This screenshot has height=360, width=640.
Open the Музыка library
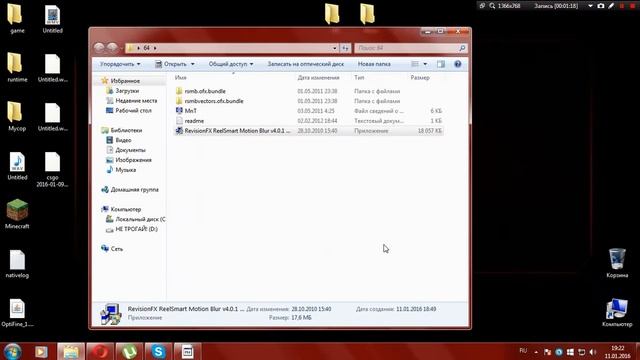pos(125,170)
